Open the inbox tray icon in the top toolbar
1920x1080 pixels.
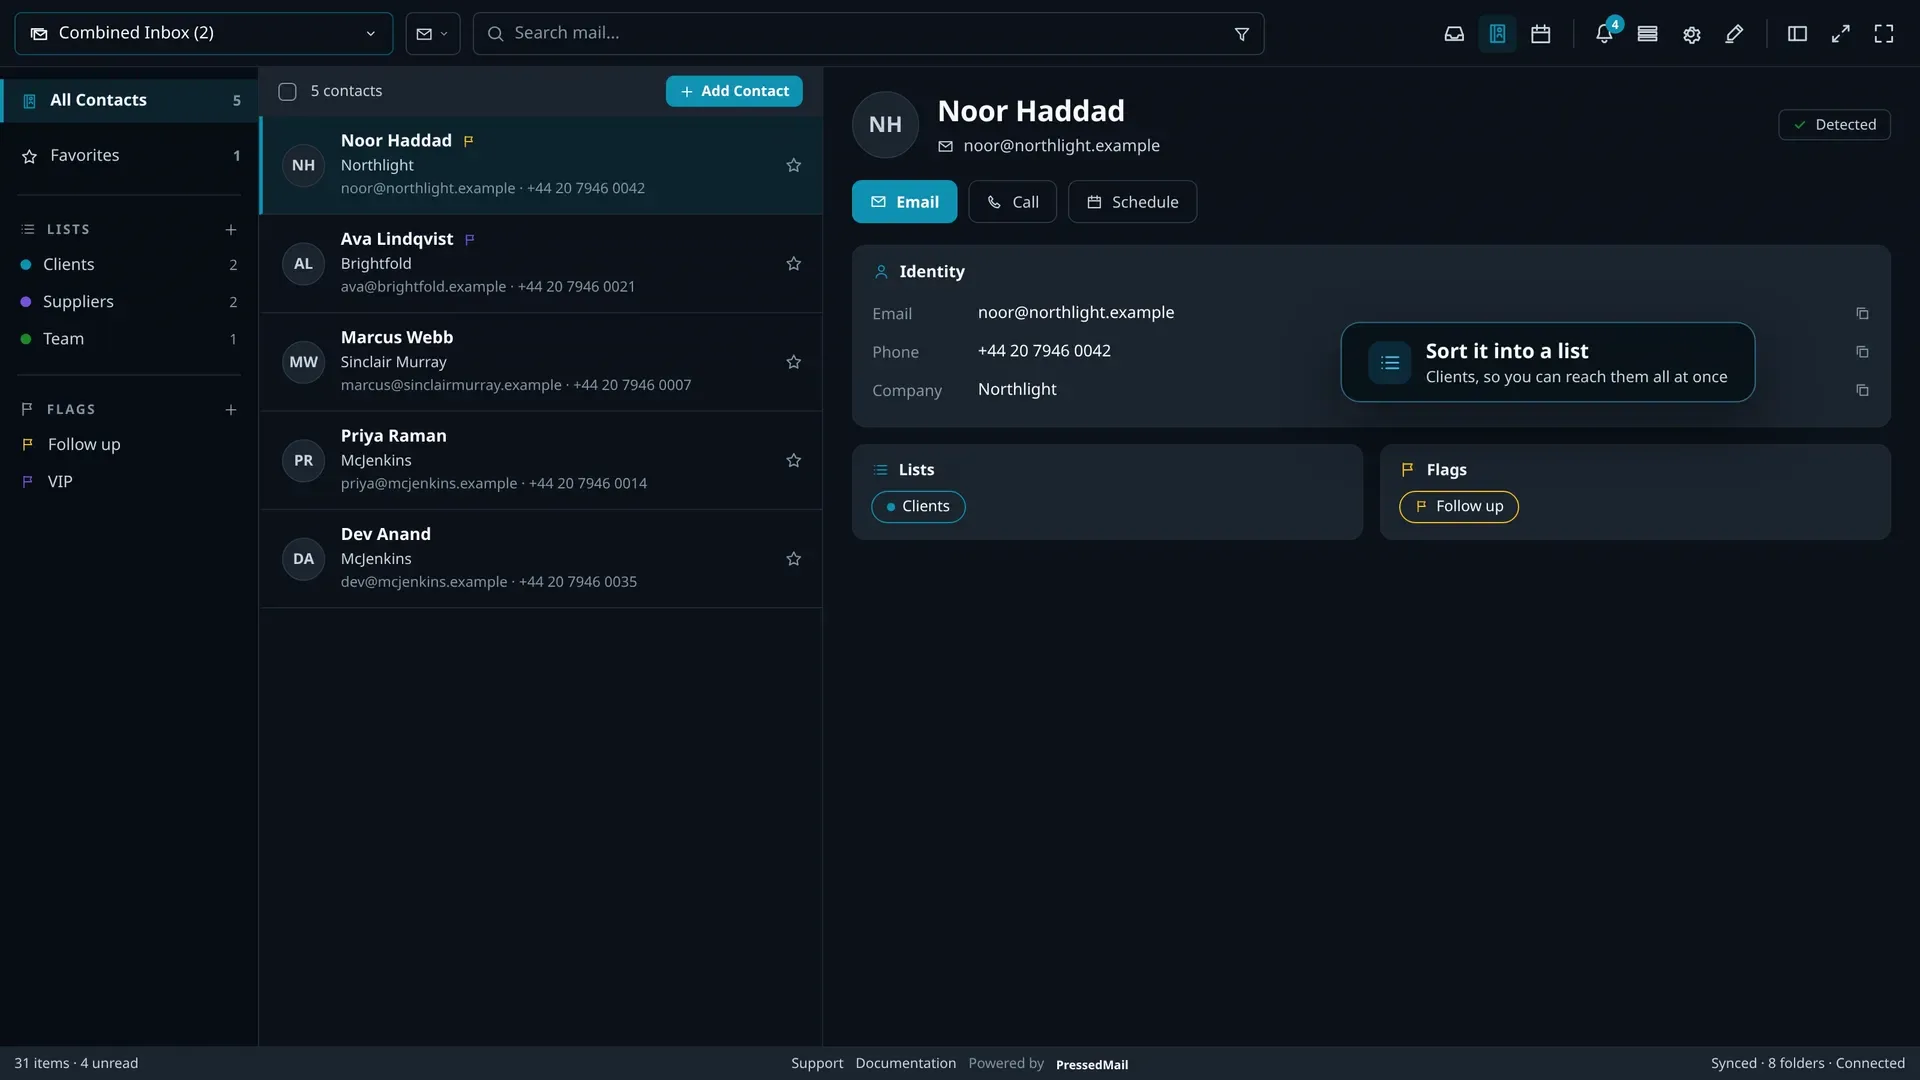click(x=1454, y=34)
